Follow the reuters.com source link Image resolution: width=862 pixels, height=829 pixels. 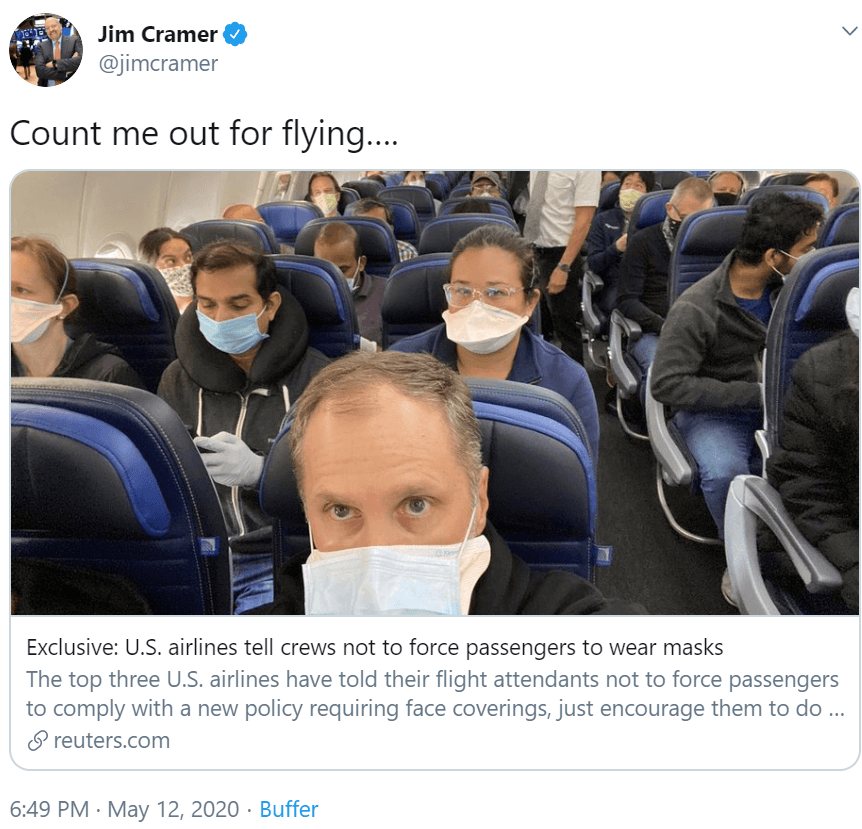tap(112, 740)
